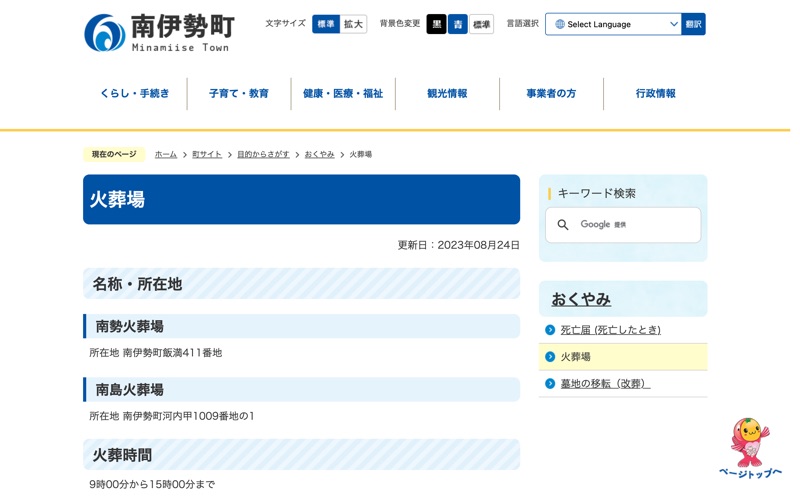Click the arrow icon beside 火葬場 sidebar item
This screenshot has height=500, width=800.
click(550, 357)
